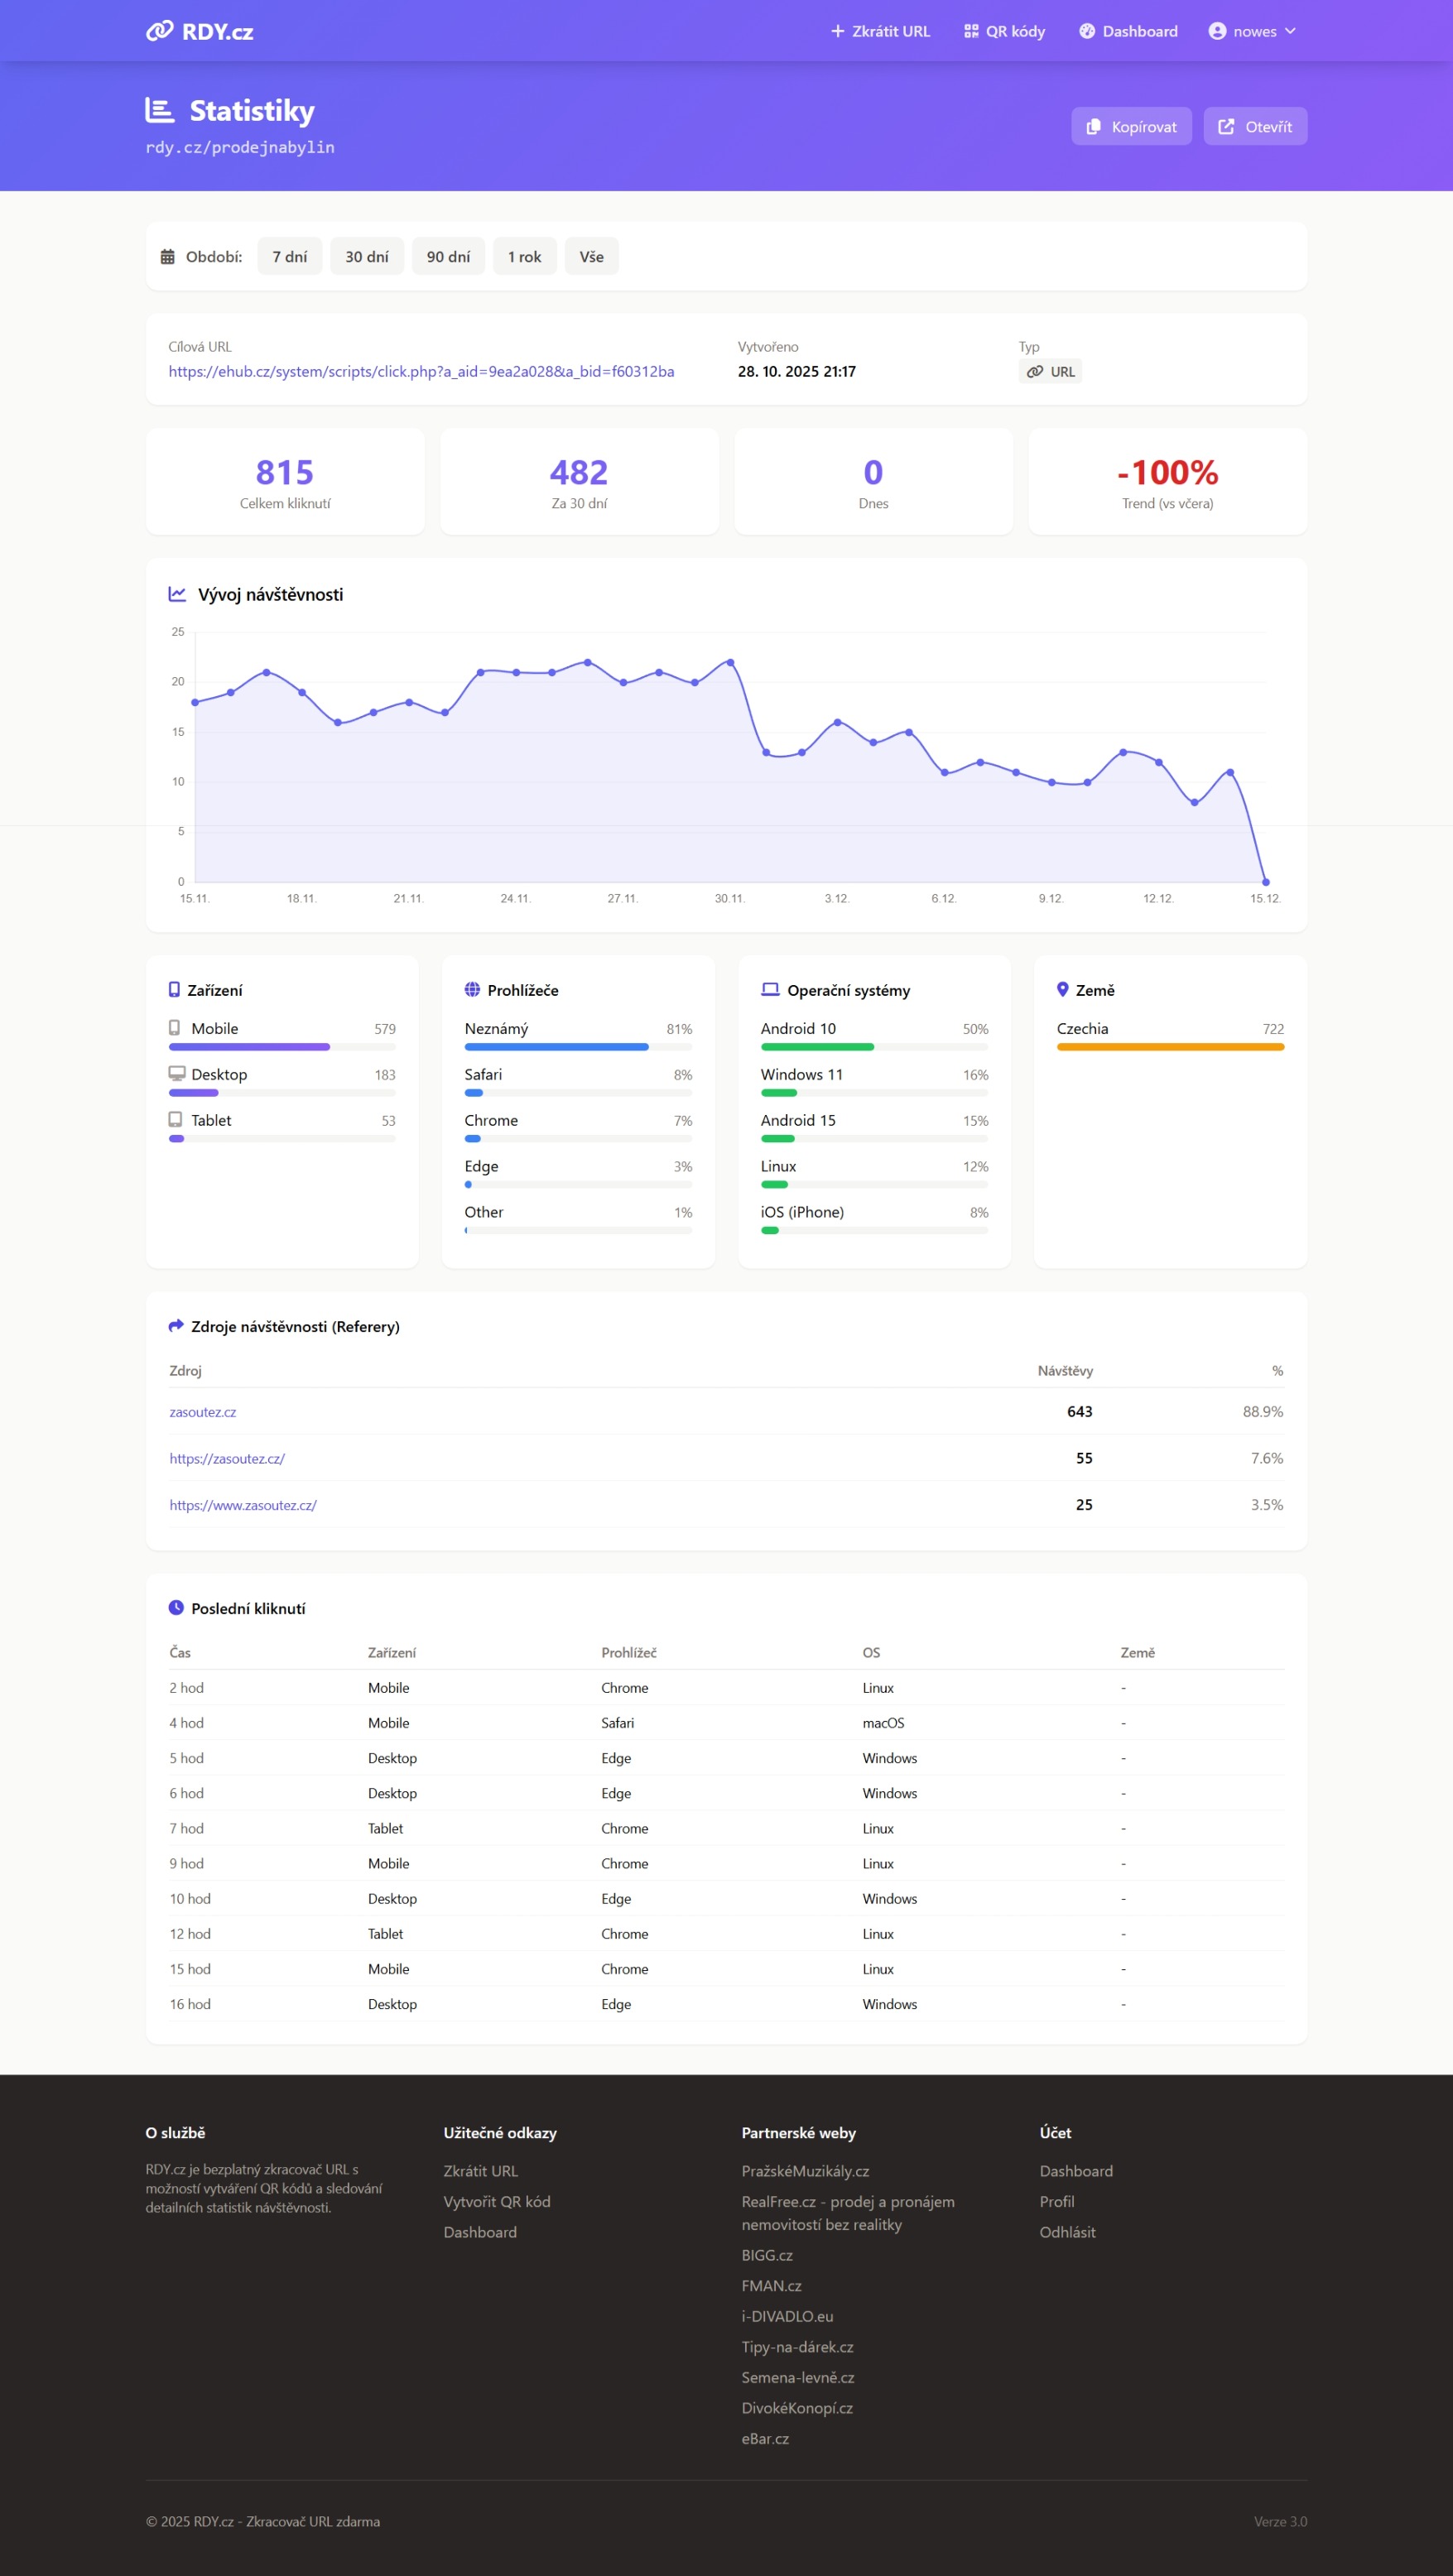Select the 30 dní period filter
The image size is (1453, 2576).
pyautogui.click(x=367, y=257)
